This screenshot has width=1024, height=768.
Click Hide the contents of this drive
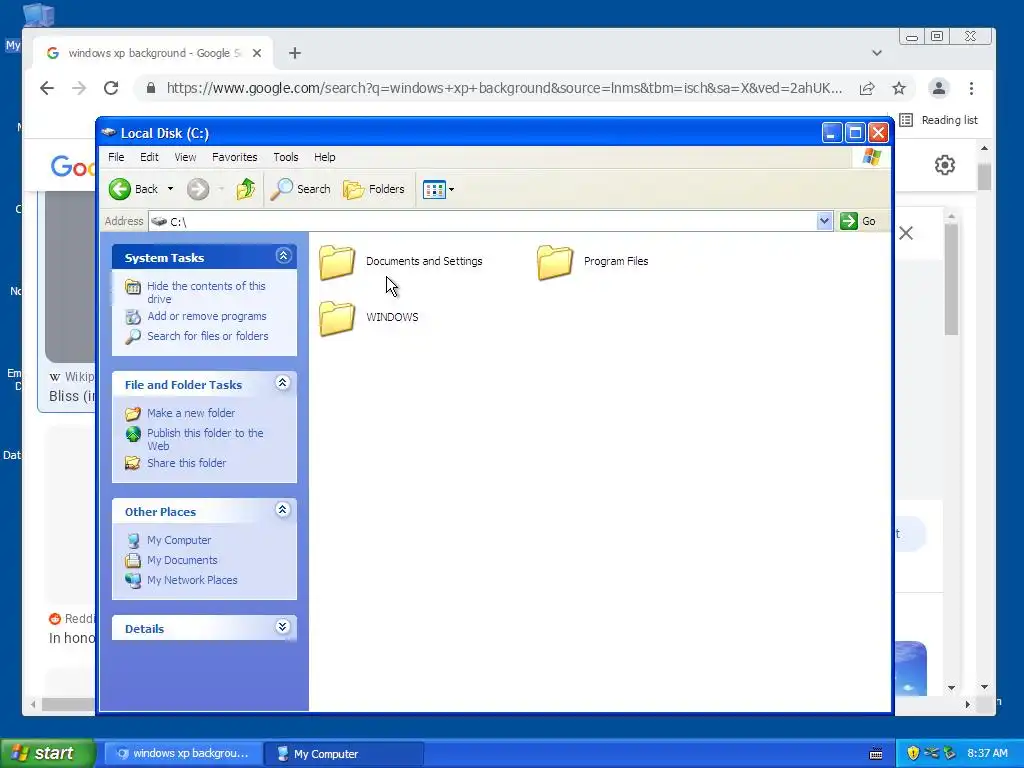(x=206, y=293)
